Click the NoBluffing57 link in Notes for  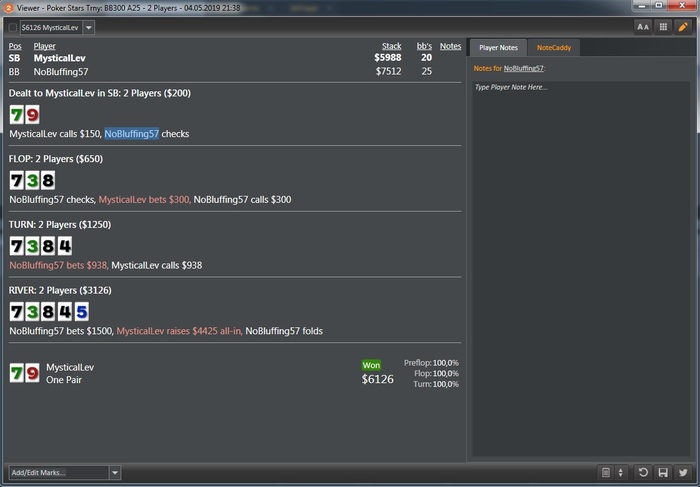(524, 68)
